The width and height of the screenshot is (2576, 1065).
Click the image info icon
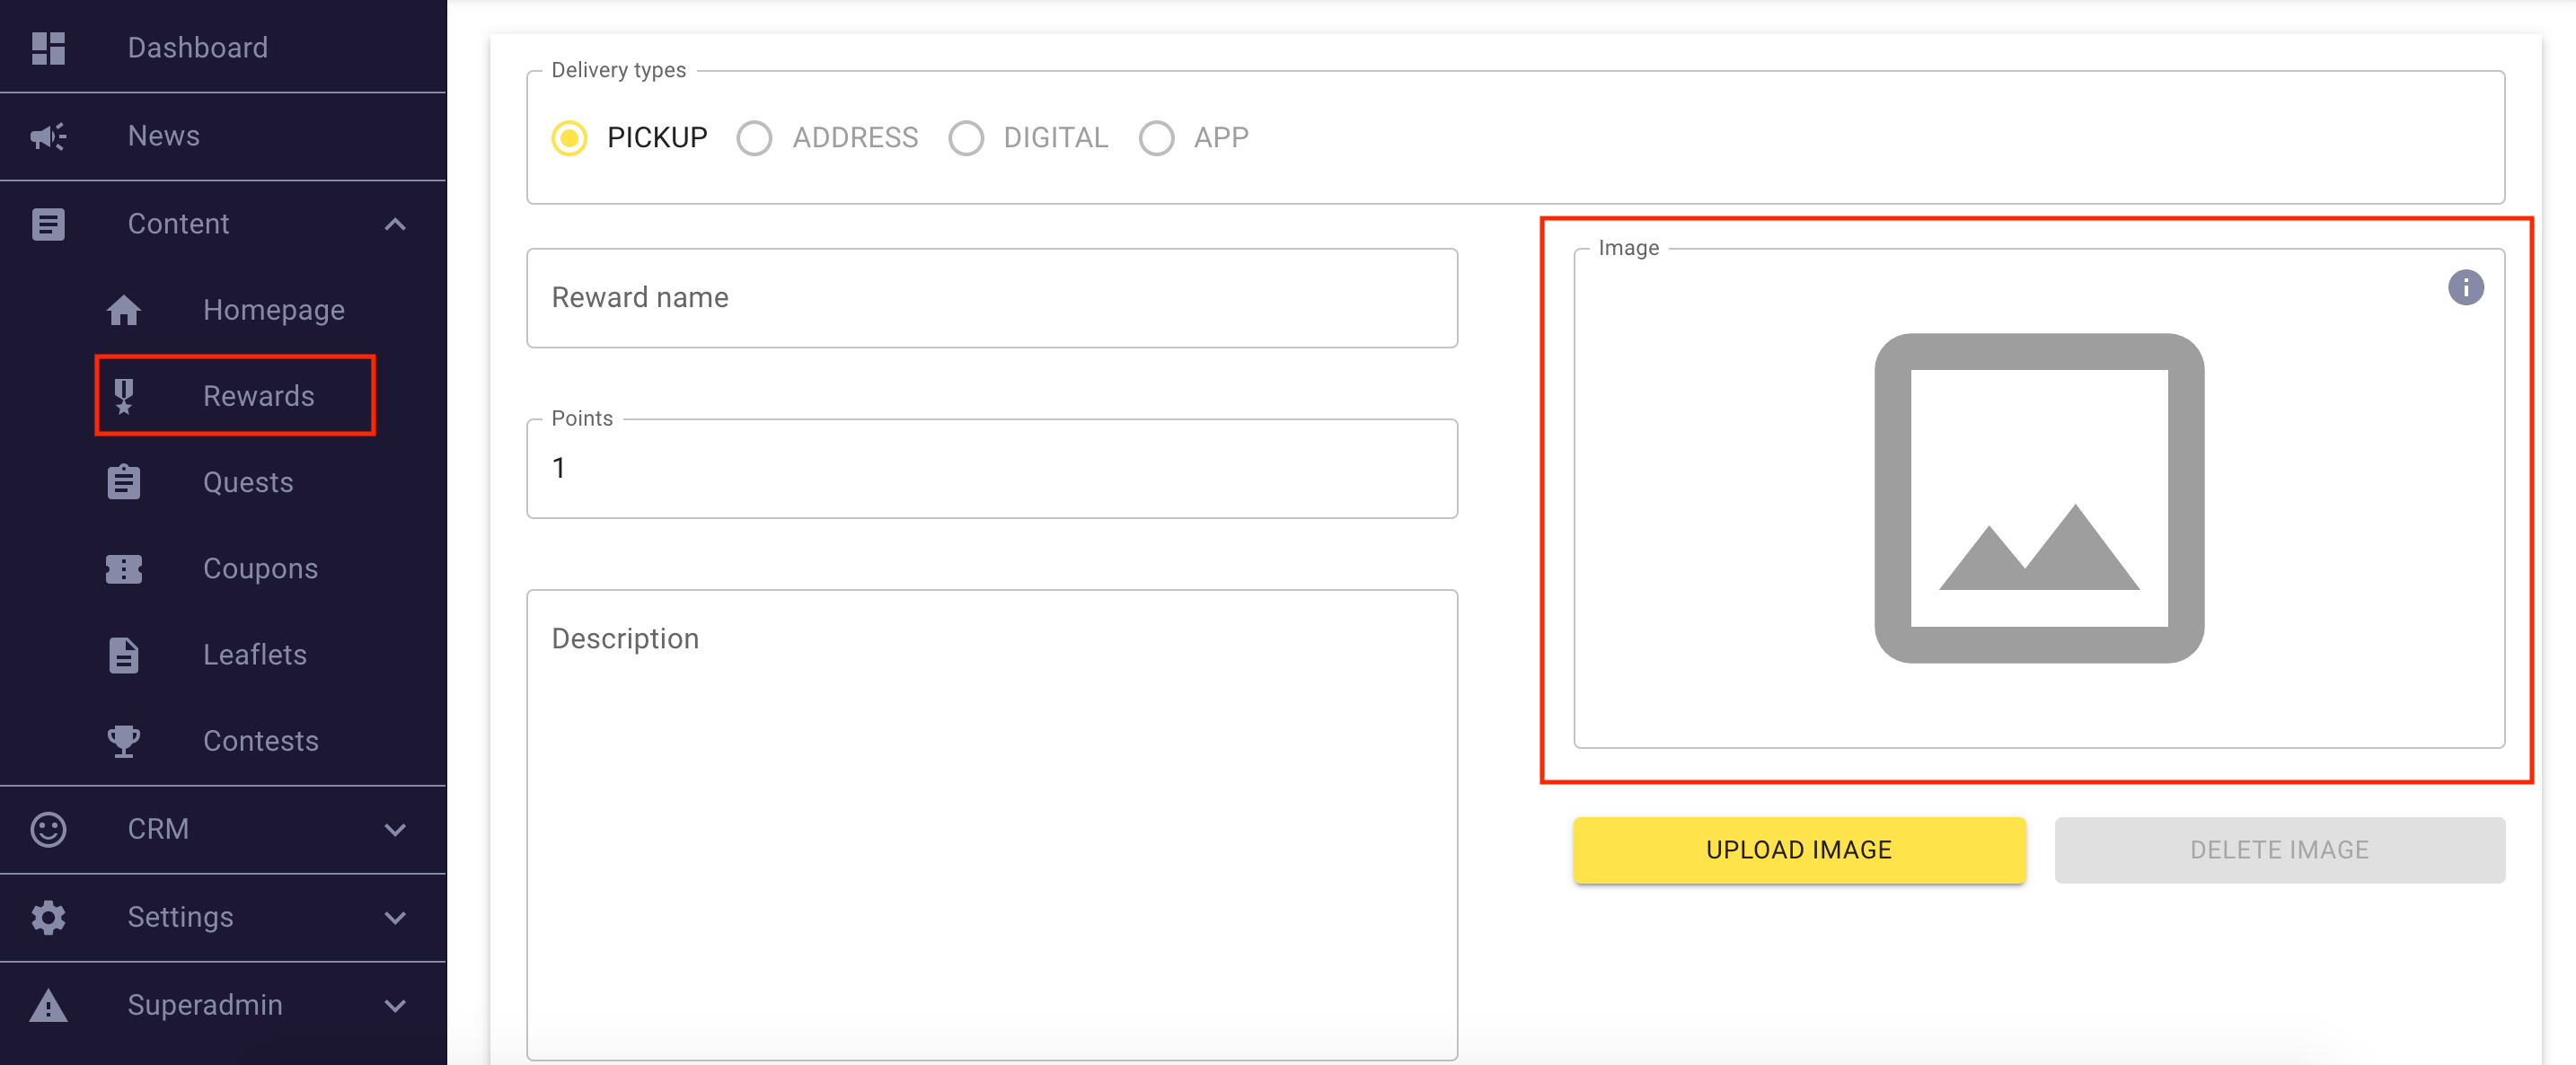click(2465, 288)
